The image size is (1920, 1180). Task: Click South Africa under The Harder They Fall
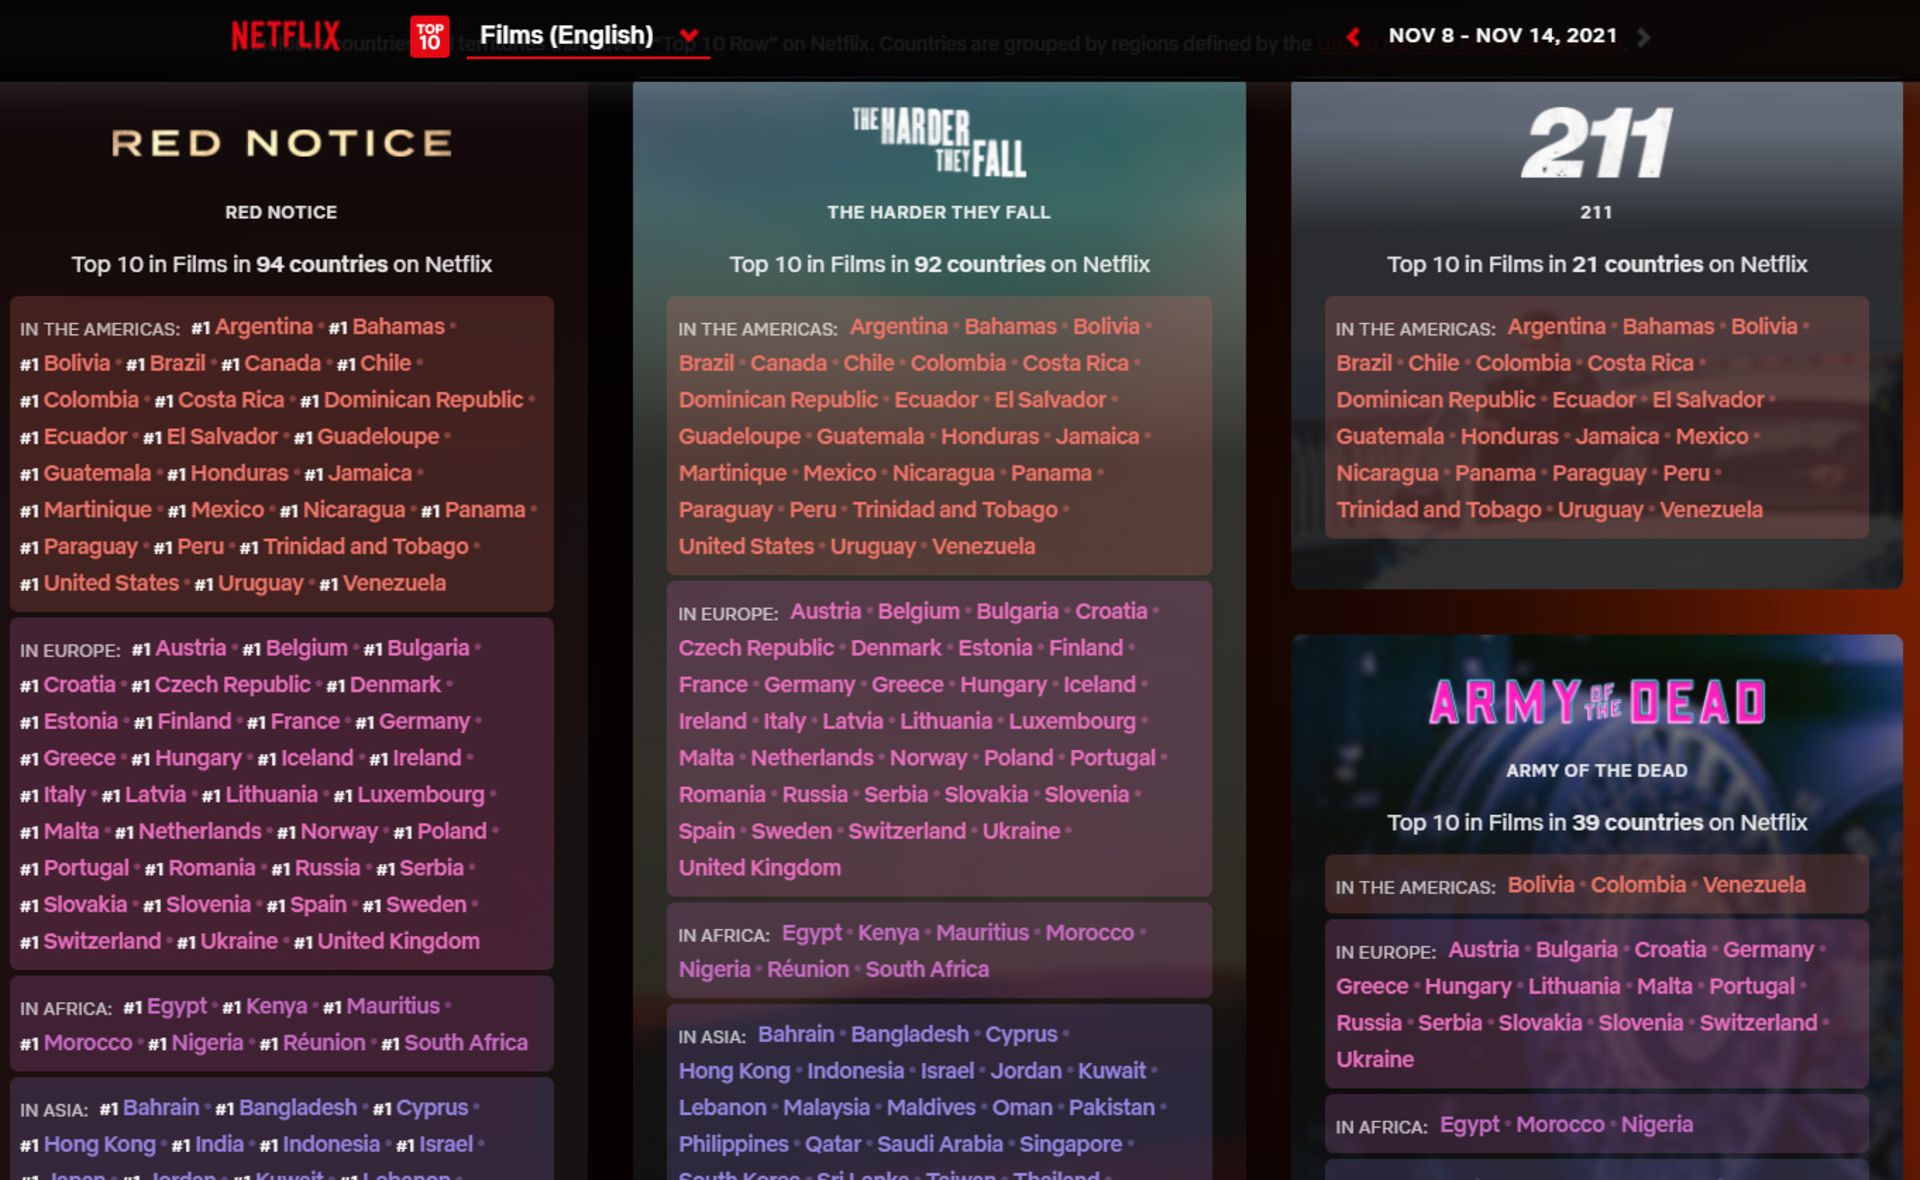click(x=927, y=970)
